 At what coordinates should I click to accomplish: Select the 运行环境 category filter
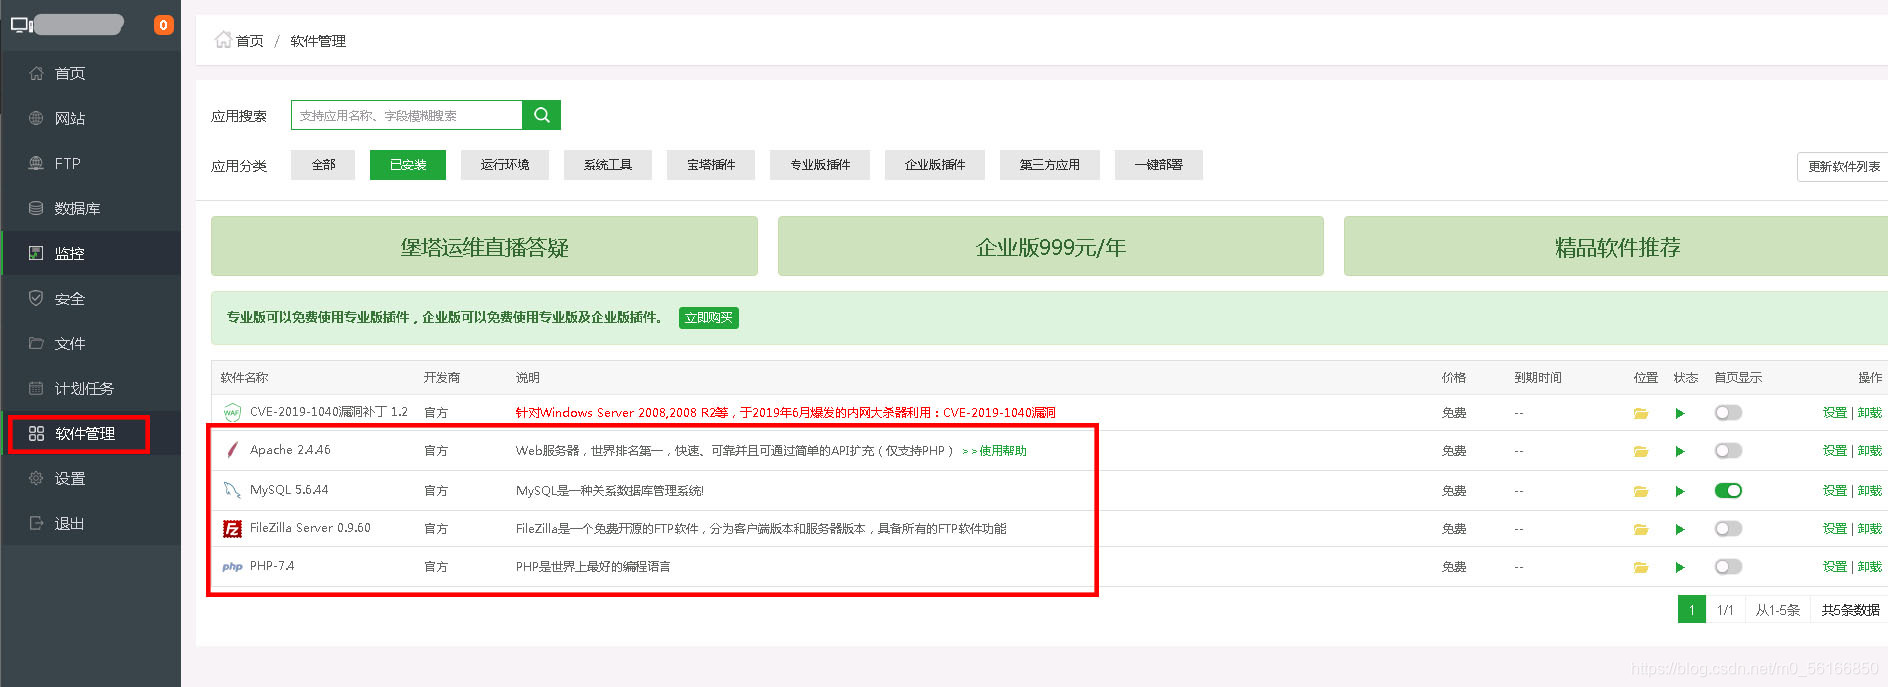[x=505, y=165]
